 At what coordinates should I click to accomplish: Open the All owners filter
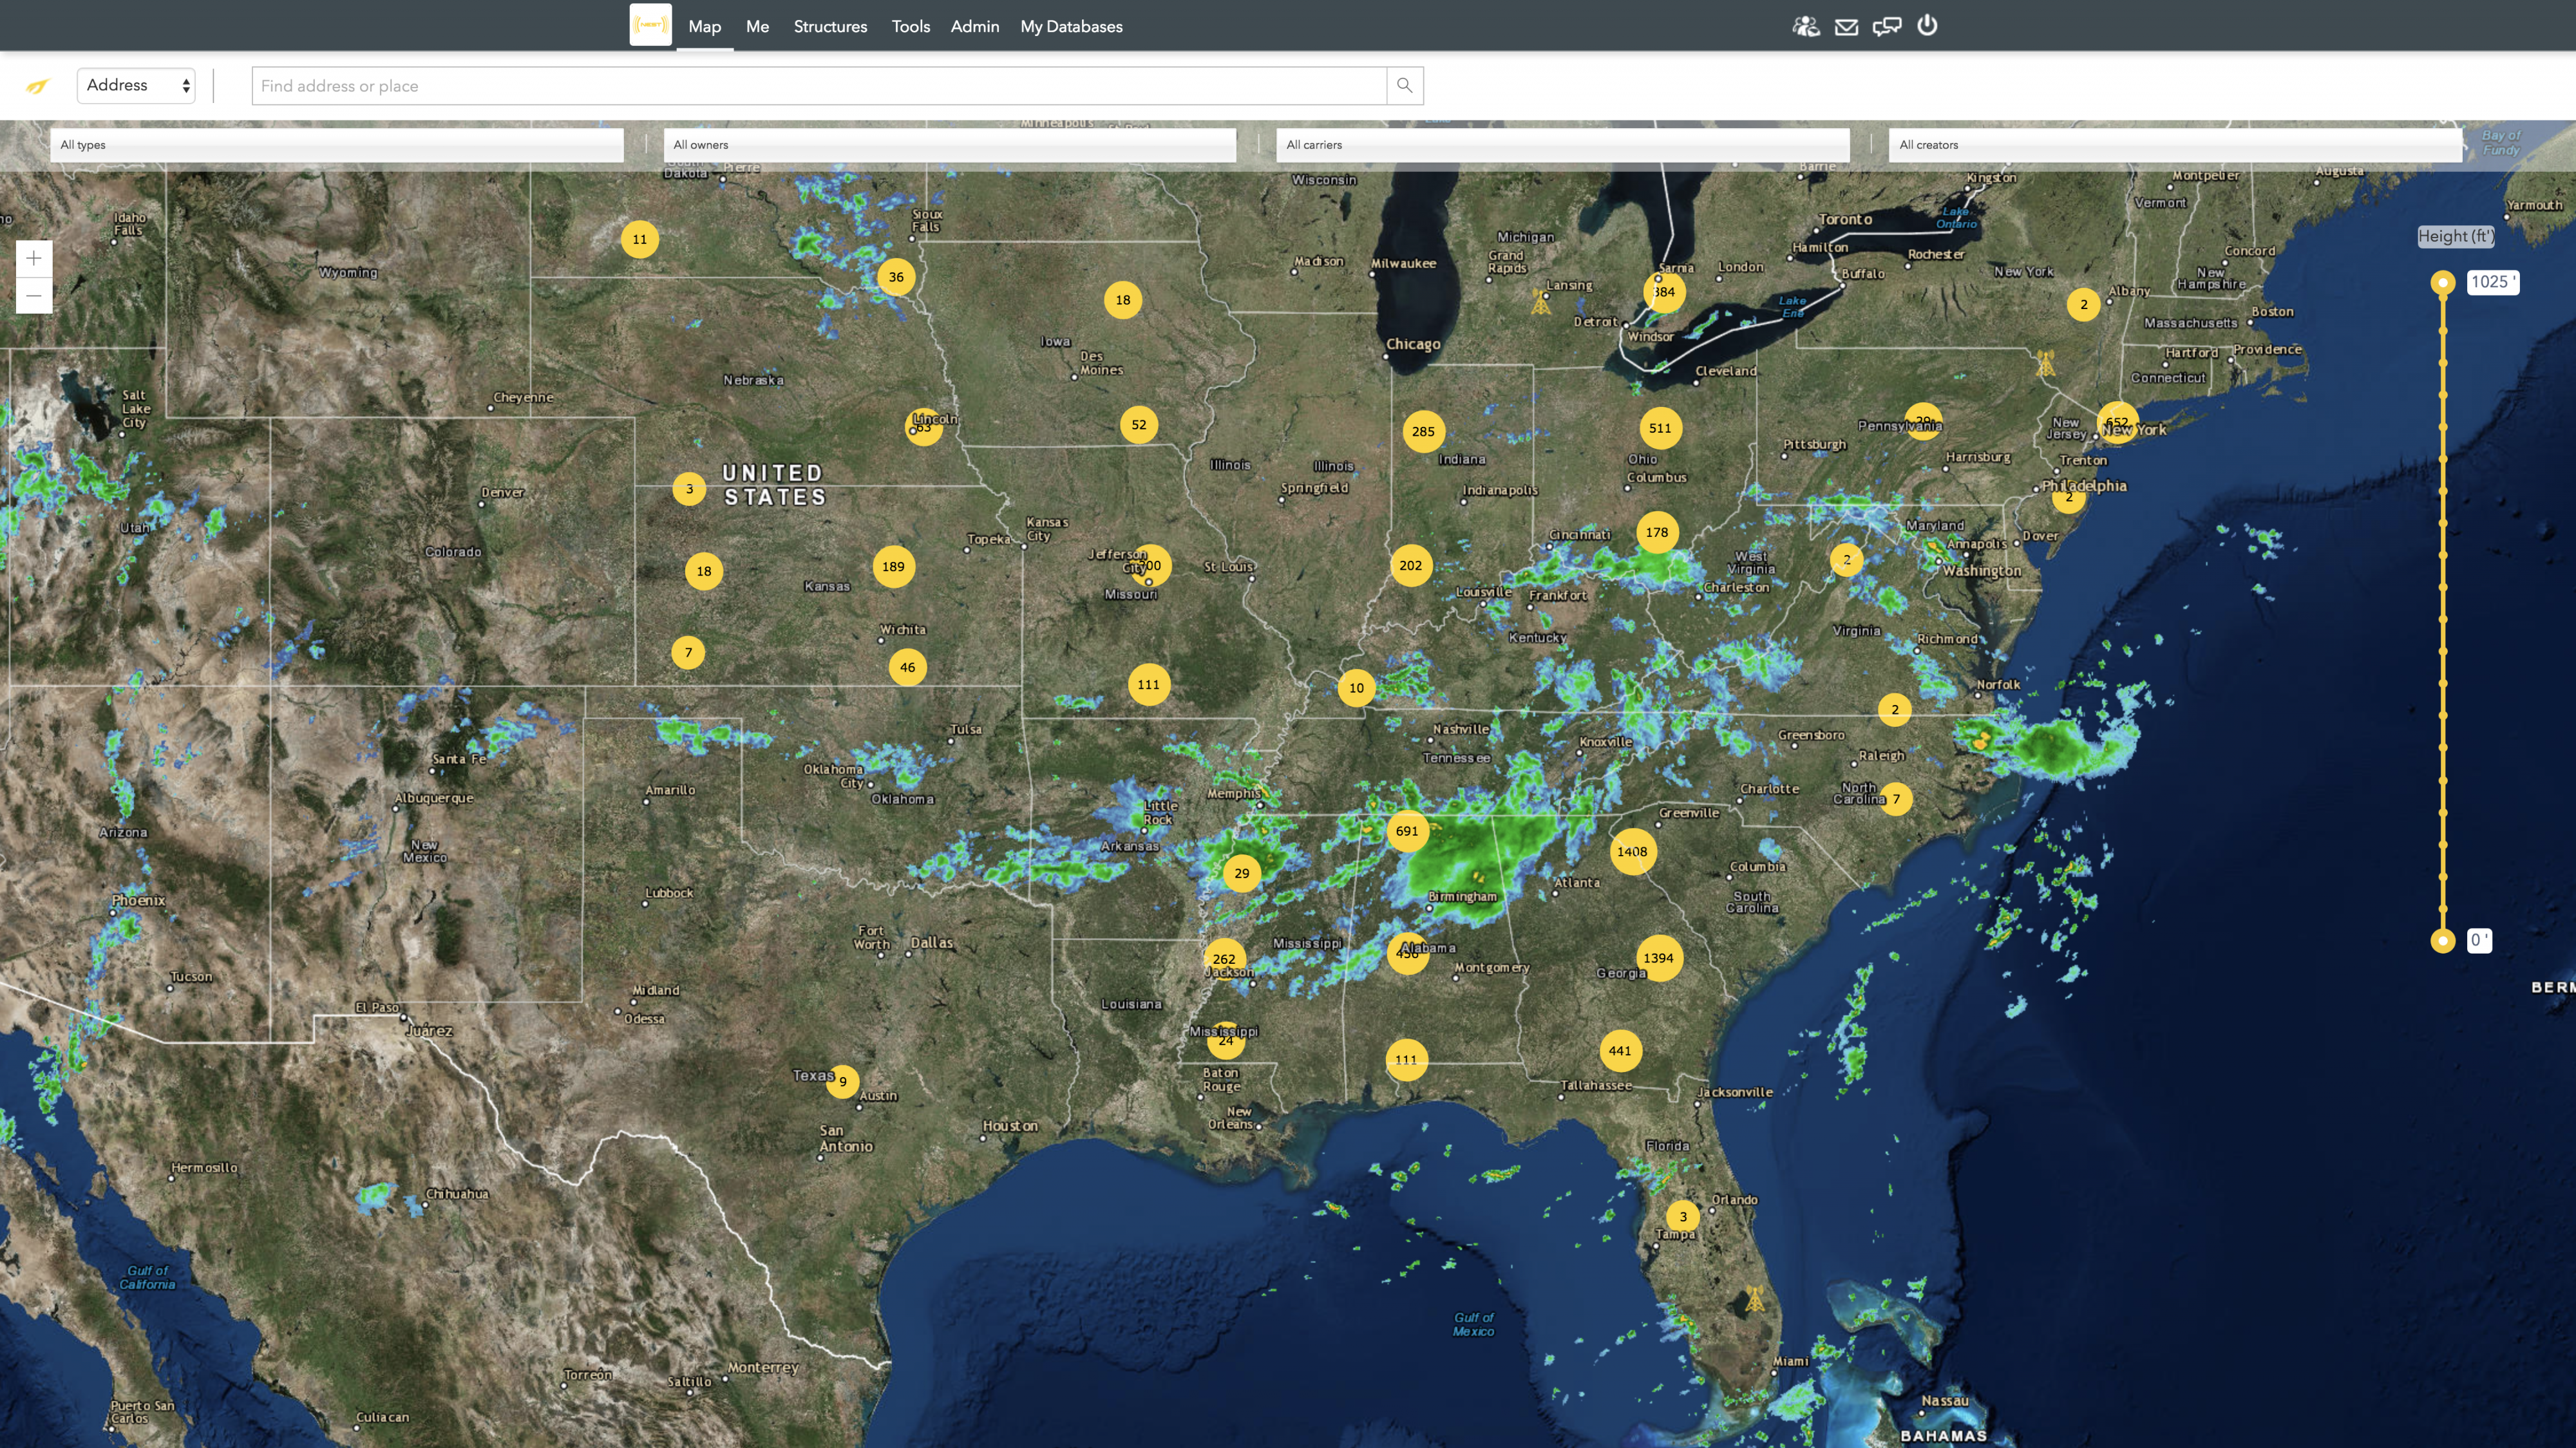pos(950,145)
